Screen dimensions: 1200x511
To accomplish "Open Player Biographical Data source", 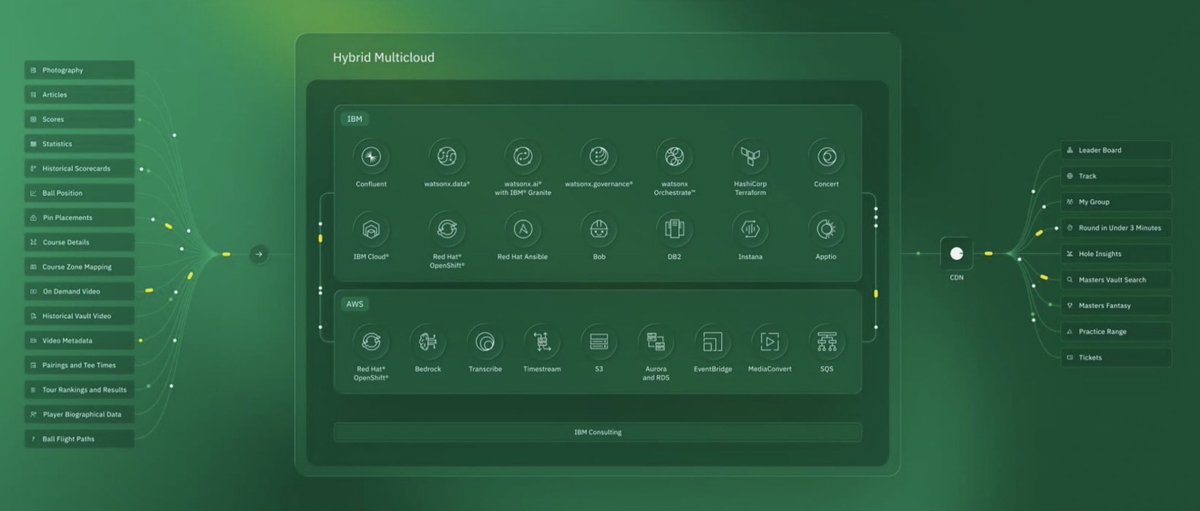I will click(80, 414).
